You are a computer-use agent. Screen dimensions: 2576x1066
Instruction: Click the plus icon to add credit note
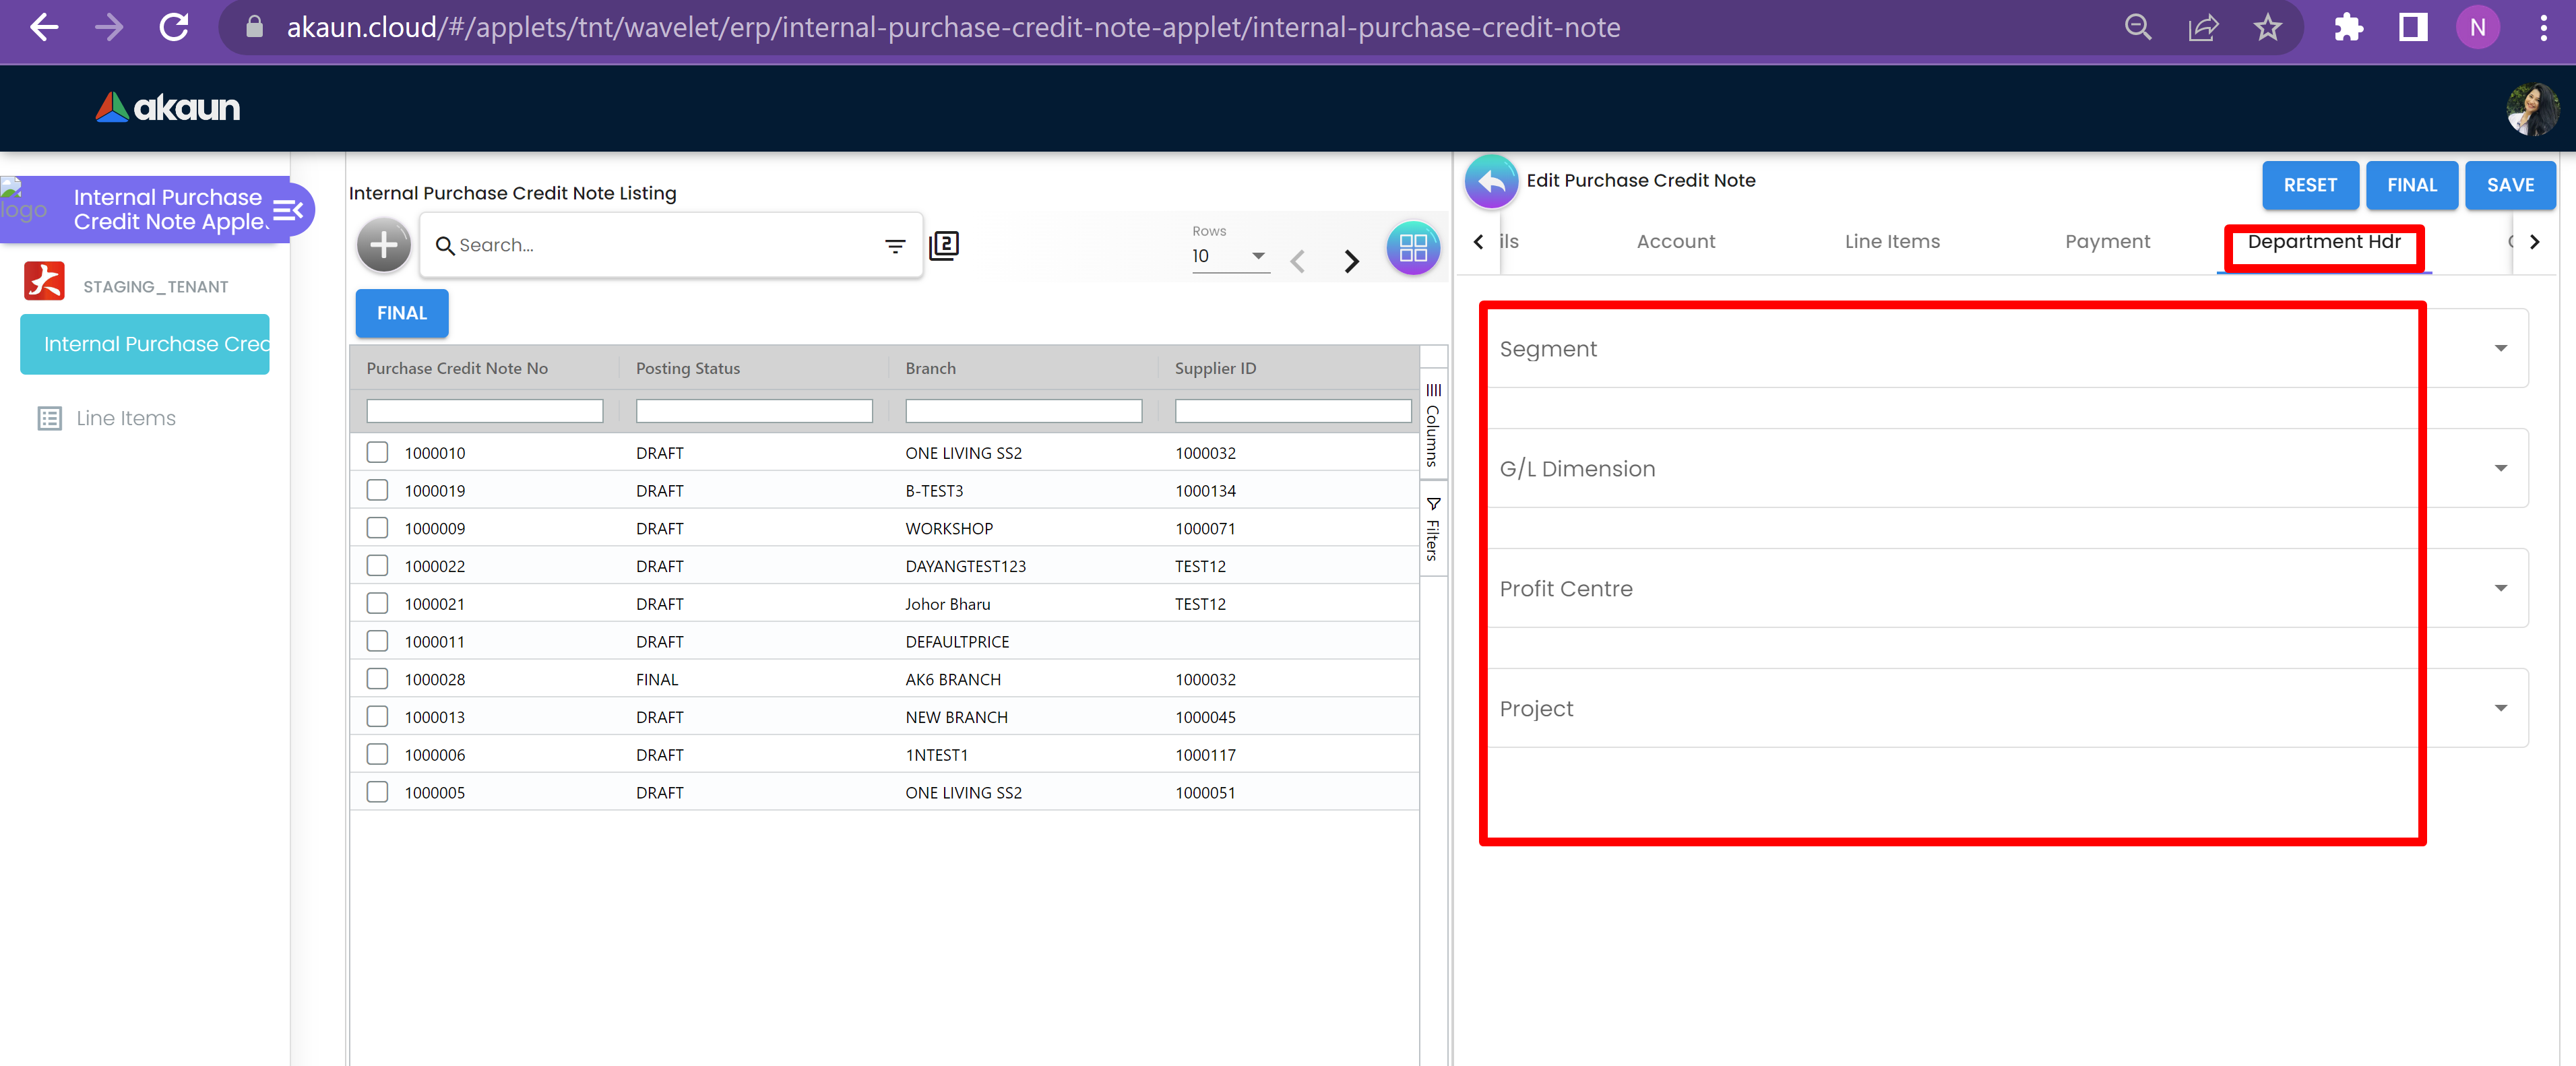point(384,245)
